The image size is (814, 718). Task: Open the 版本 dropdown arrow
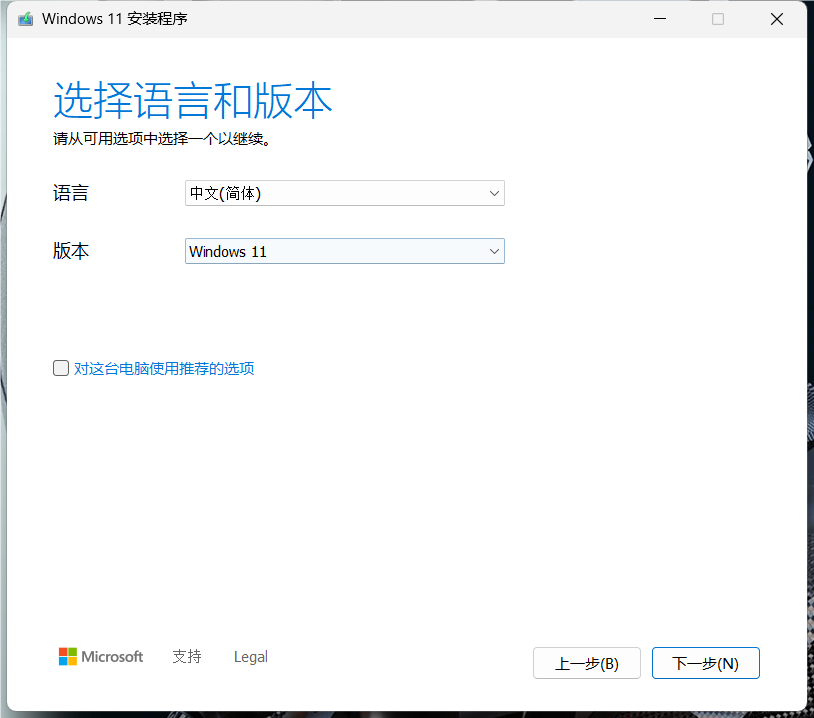pyautogui.click(x=494, y=252)
